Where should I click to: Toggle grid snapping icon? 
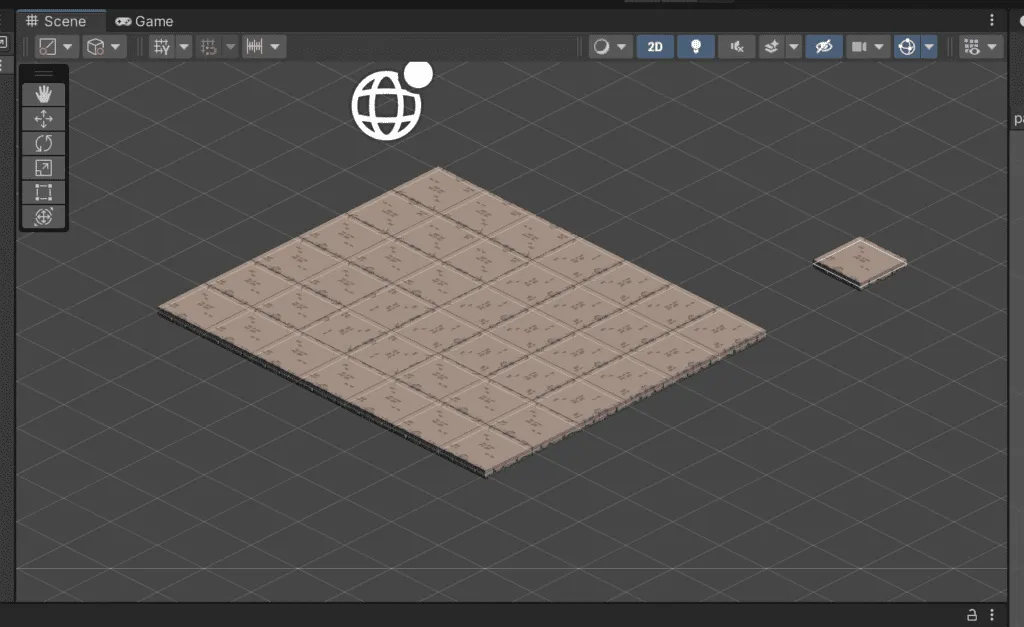click(x=162, y=47)
